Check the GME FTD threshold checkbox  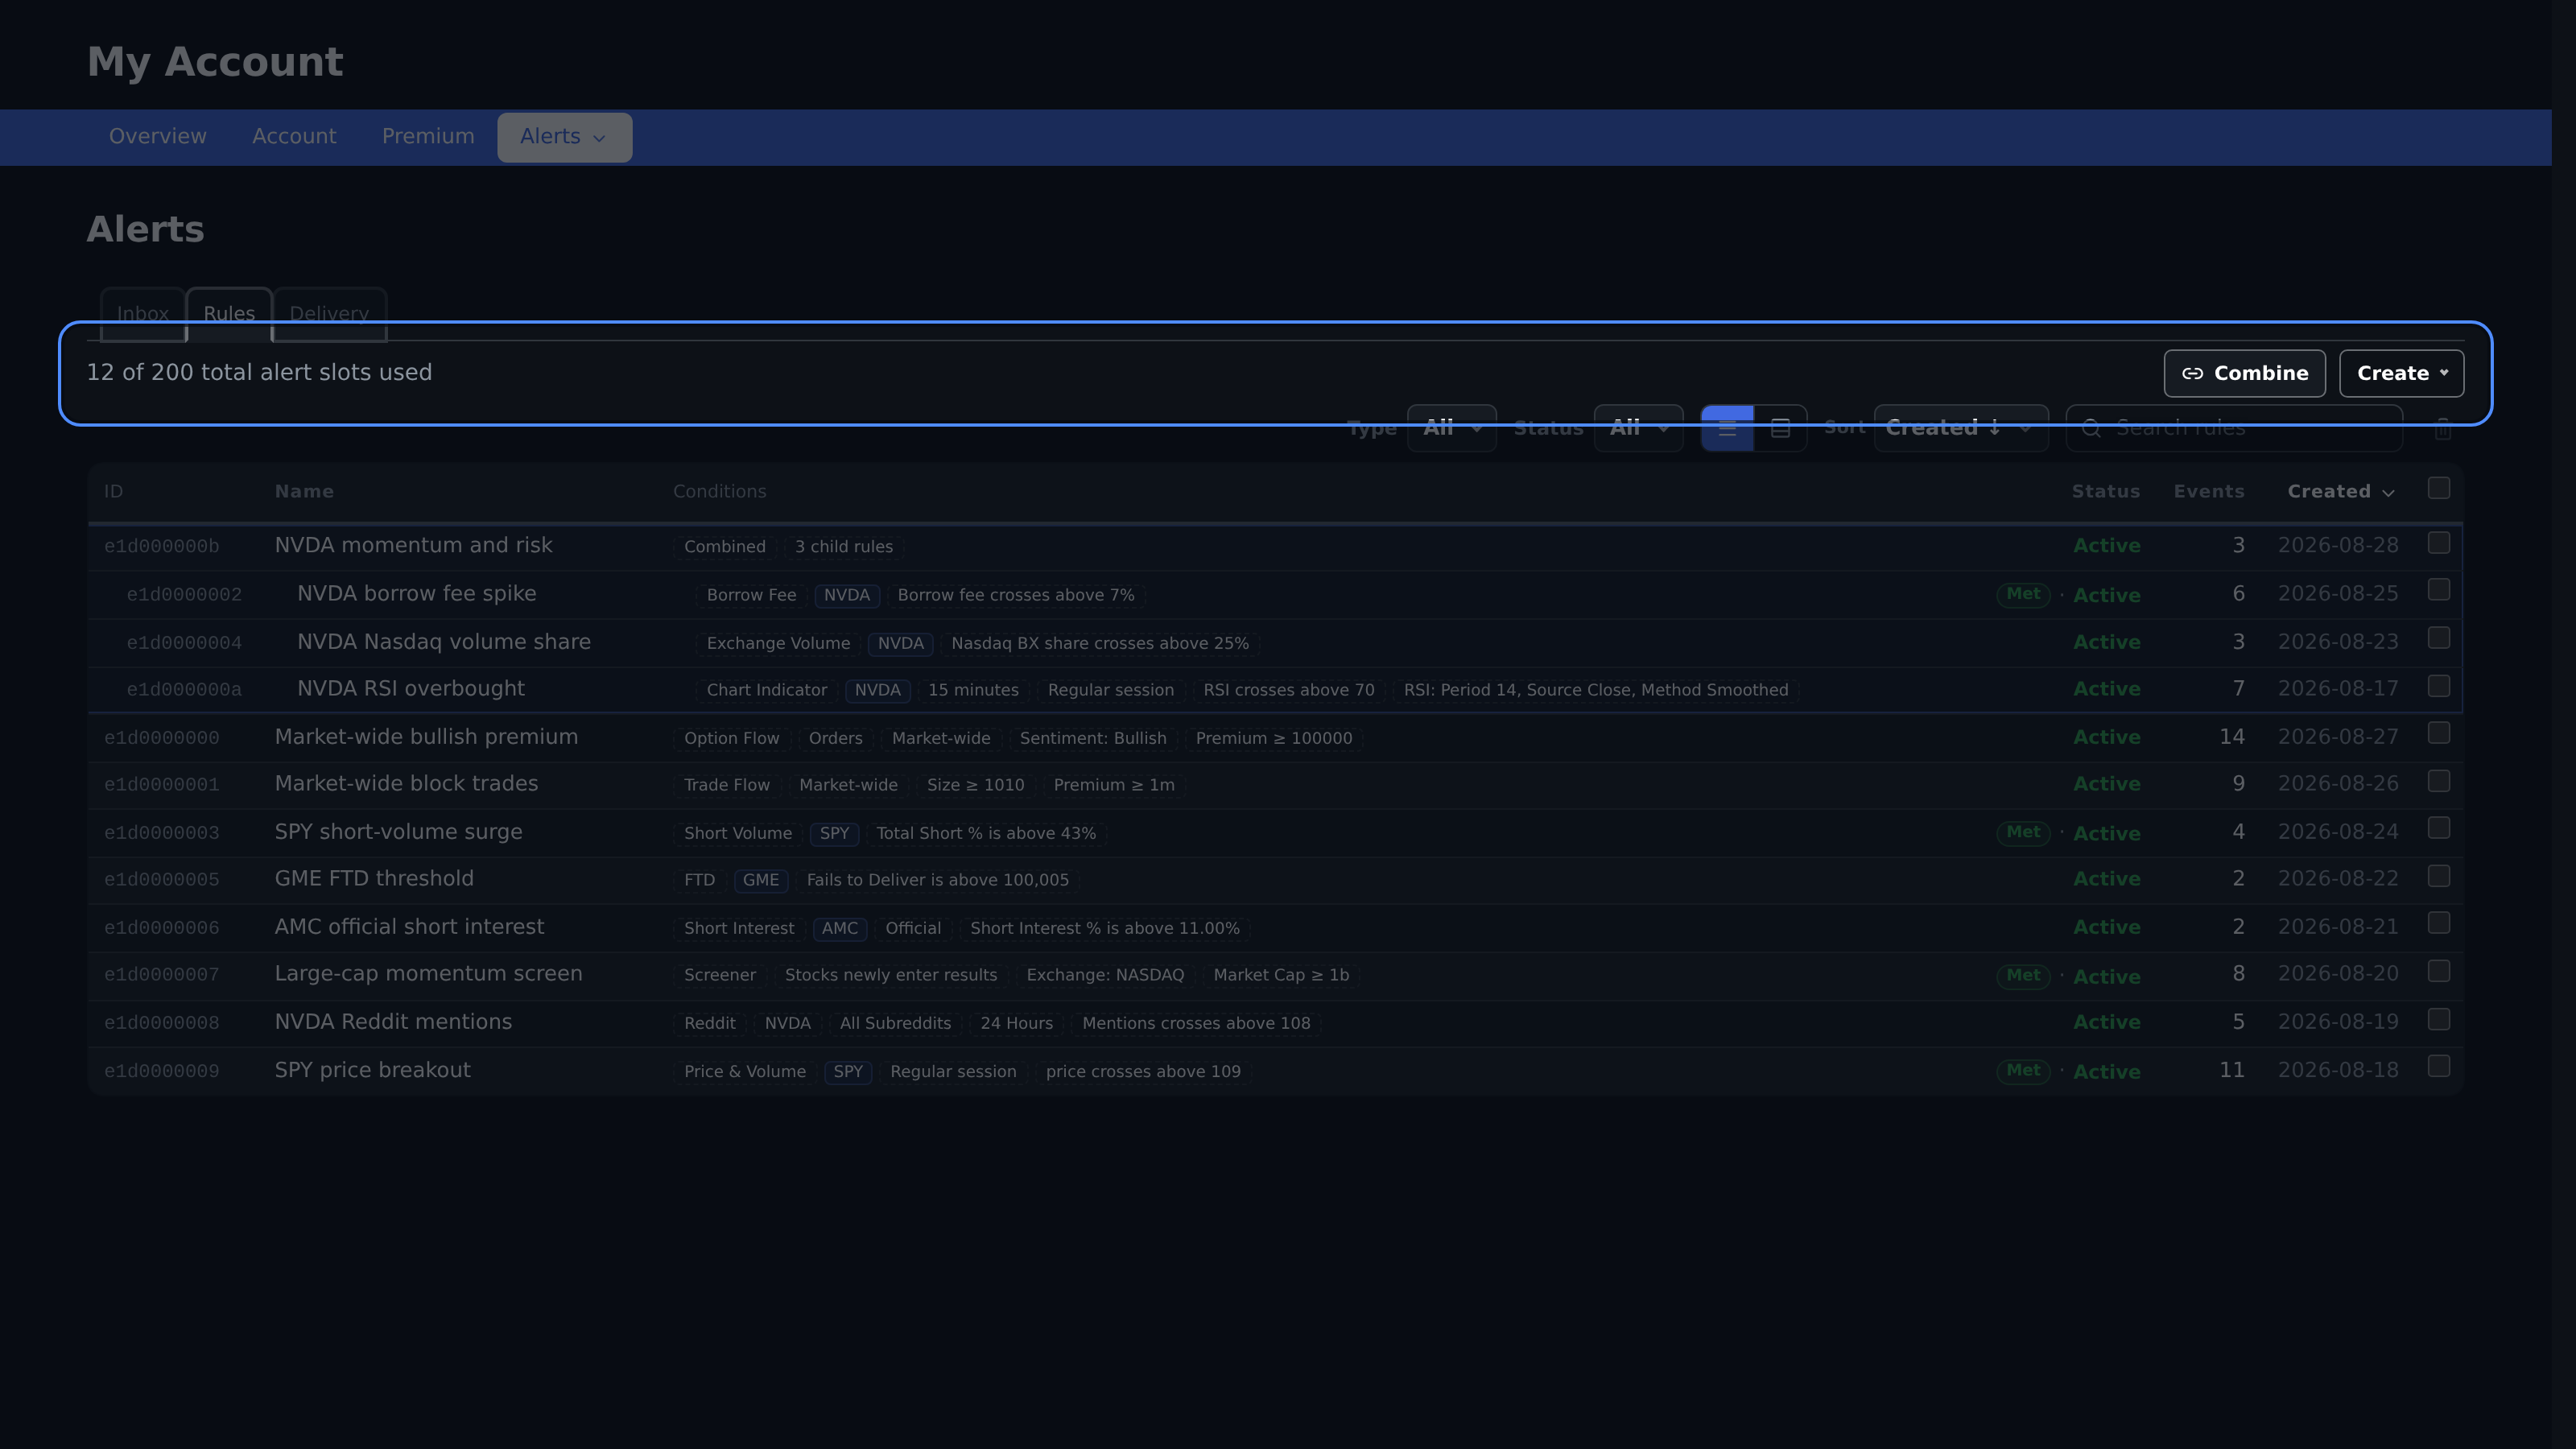tap(2439, 876)
